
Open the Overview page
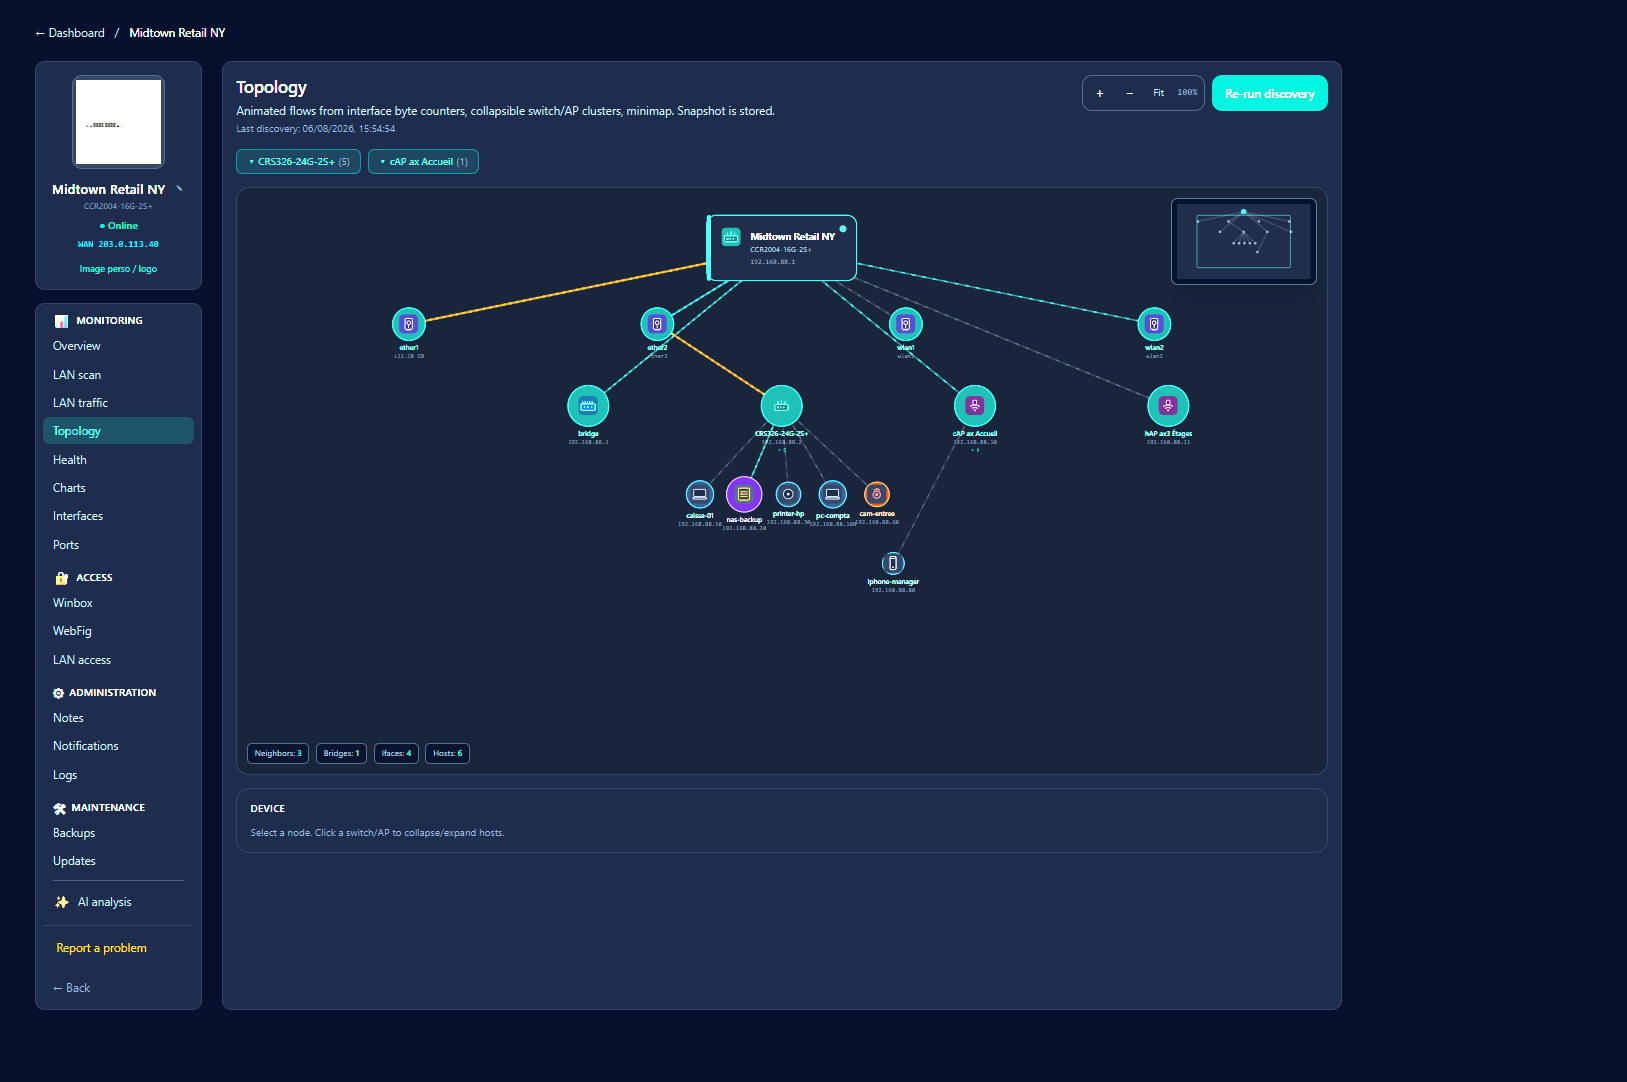coord(118,346)
